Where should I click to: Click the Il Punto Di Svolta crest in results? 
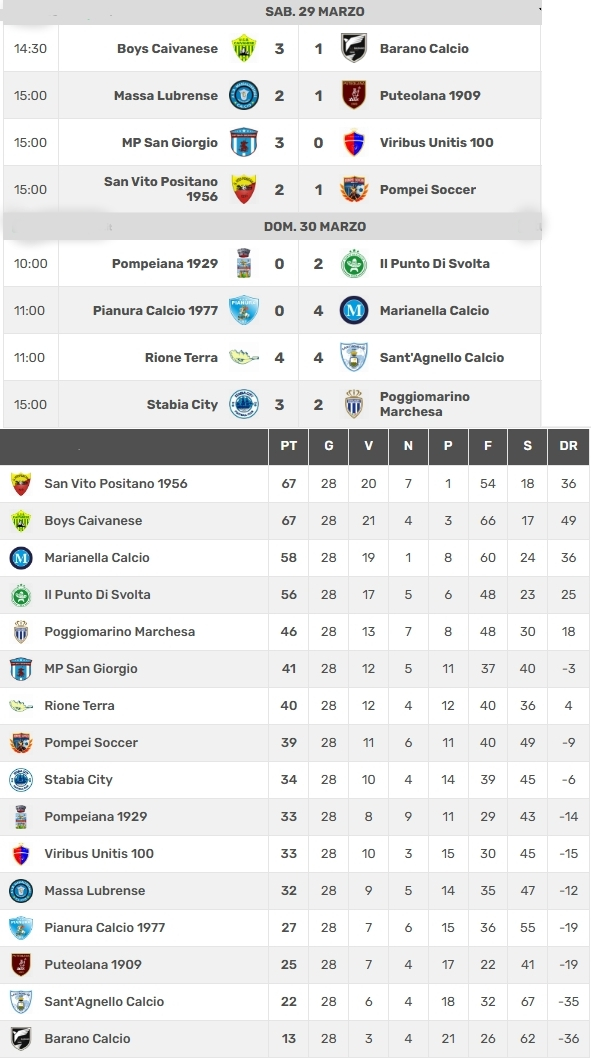click(353, 263)
